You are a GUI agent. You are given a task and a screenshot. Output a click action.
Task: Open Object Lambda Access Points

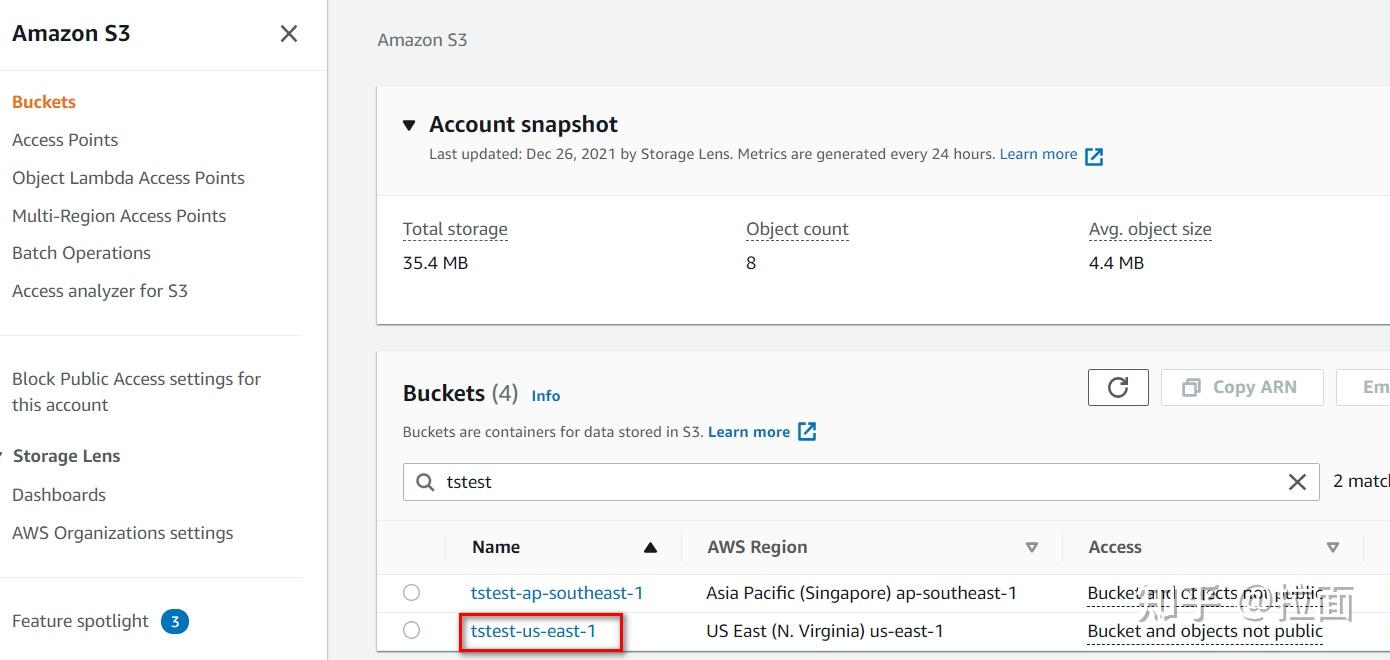tap(128, 178)
